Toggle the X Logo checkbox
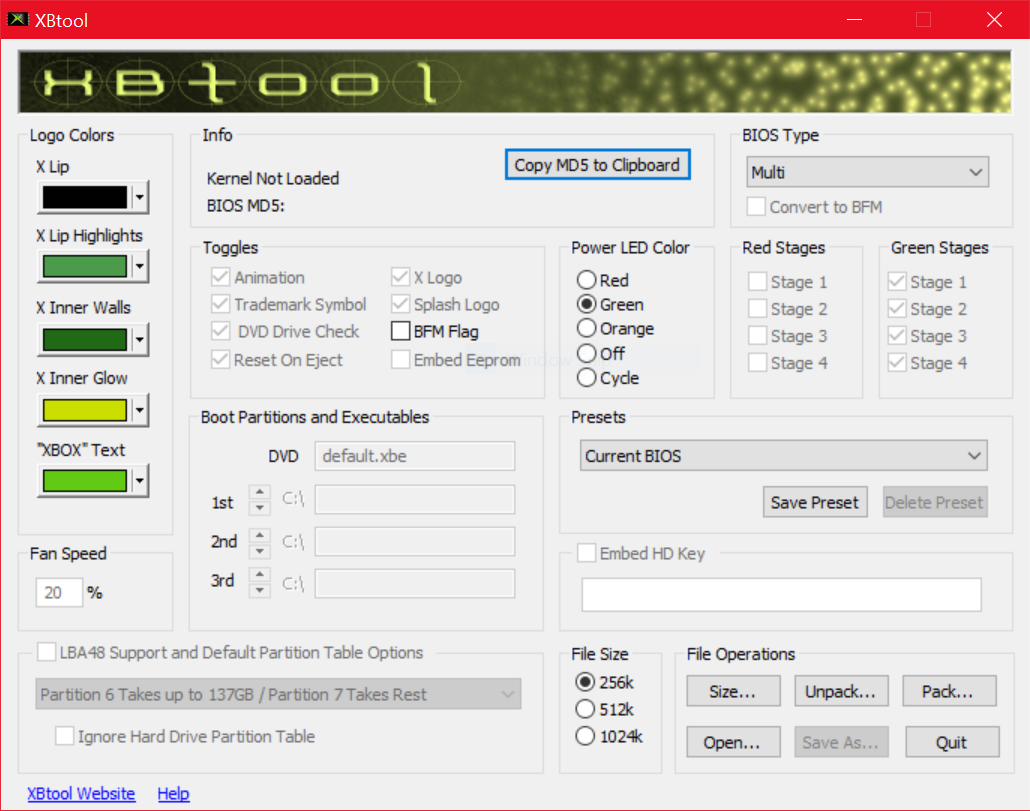The height and width of the screenshot is (811, 1030). 400,277
